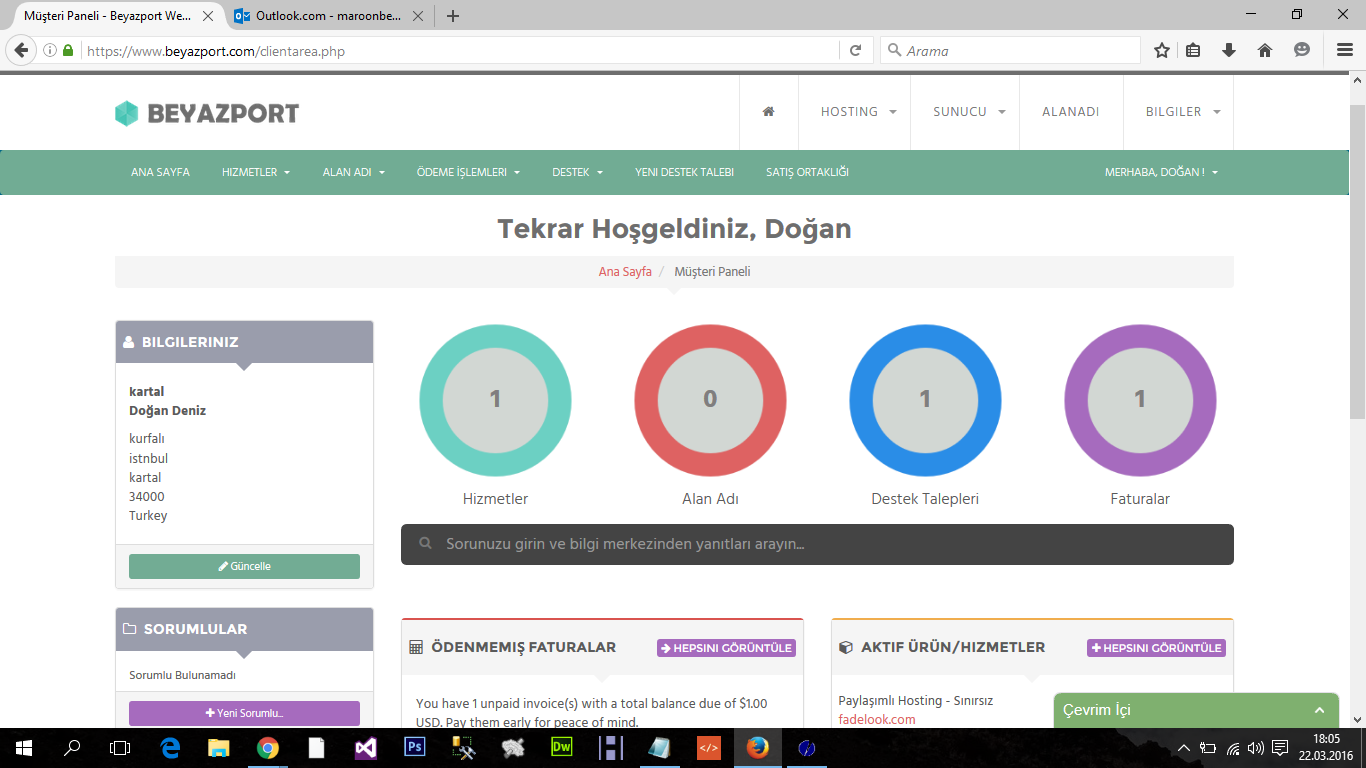Screen dimensions: 1366x768
Task: Open Windows Start menu
Action: coord(22,748)
